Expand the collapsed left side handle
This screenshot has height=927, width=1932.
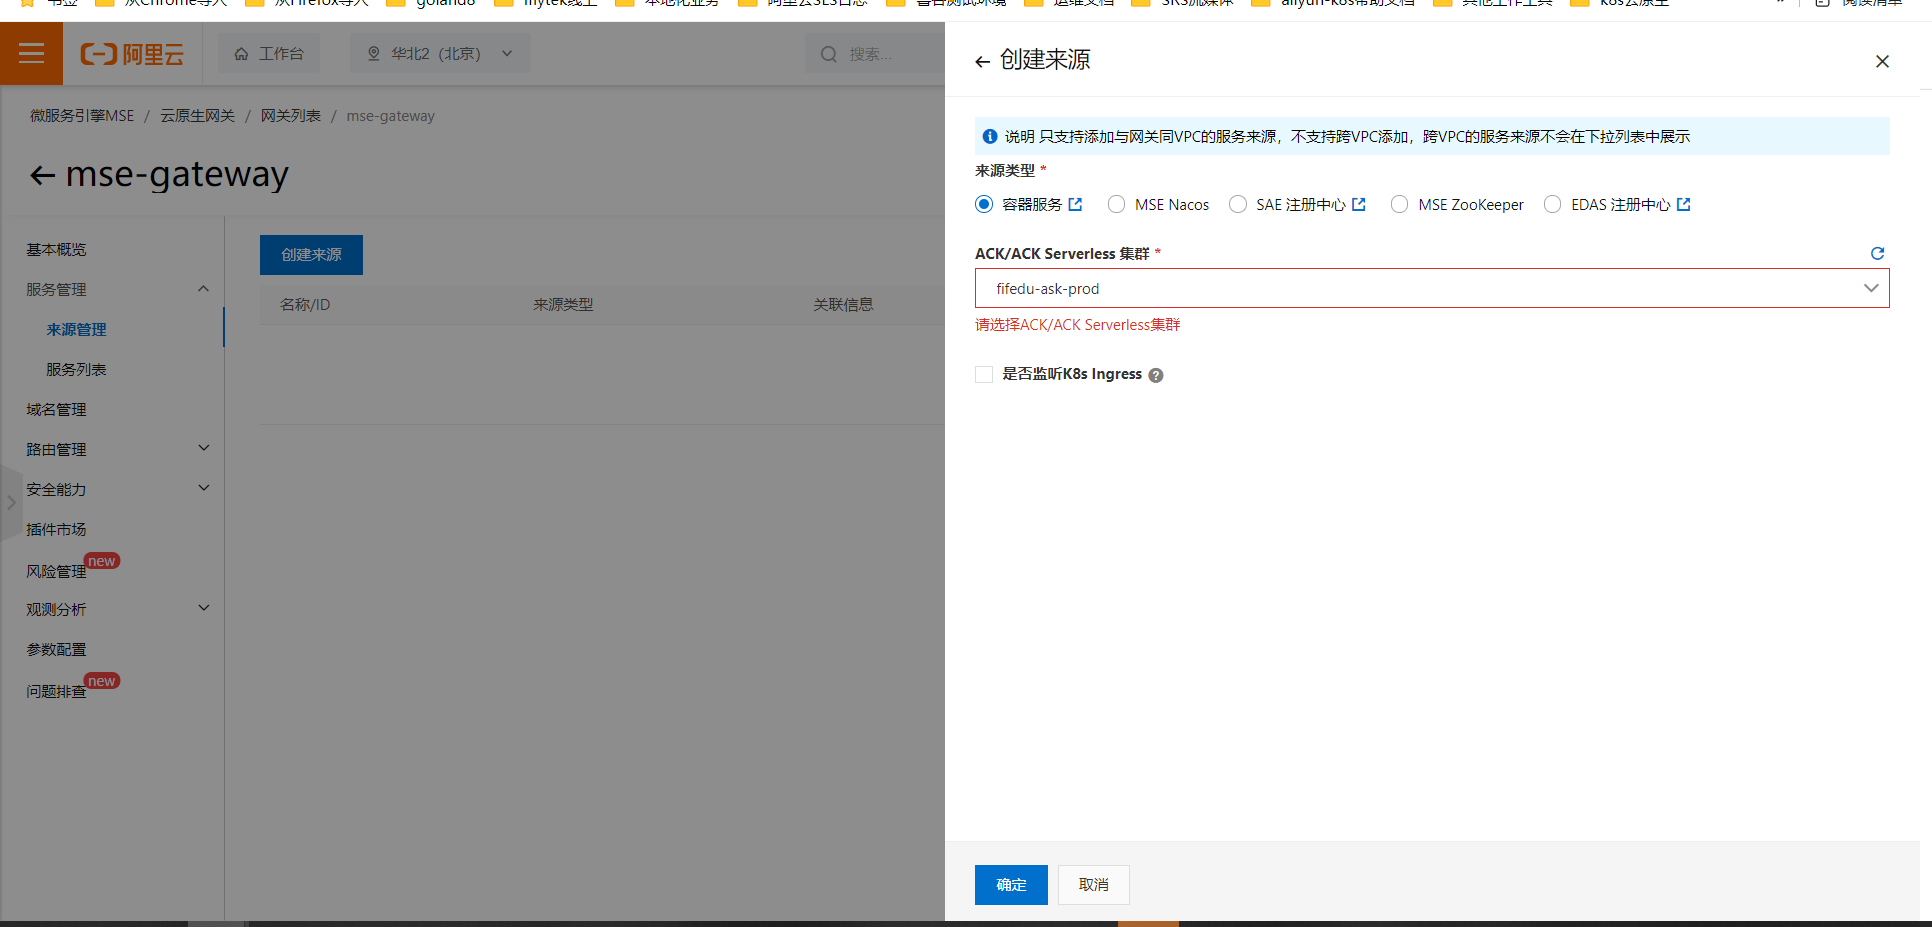click(11, 503)
